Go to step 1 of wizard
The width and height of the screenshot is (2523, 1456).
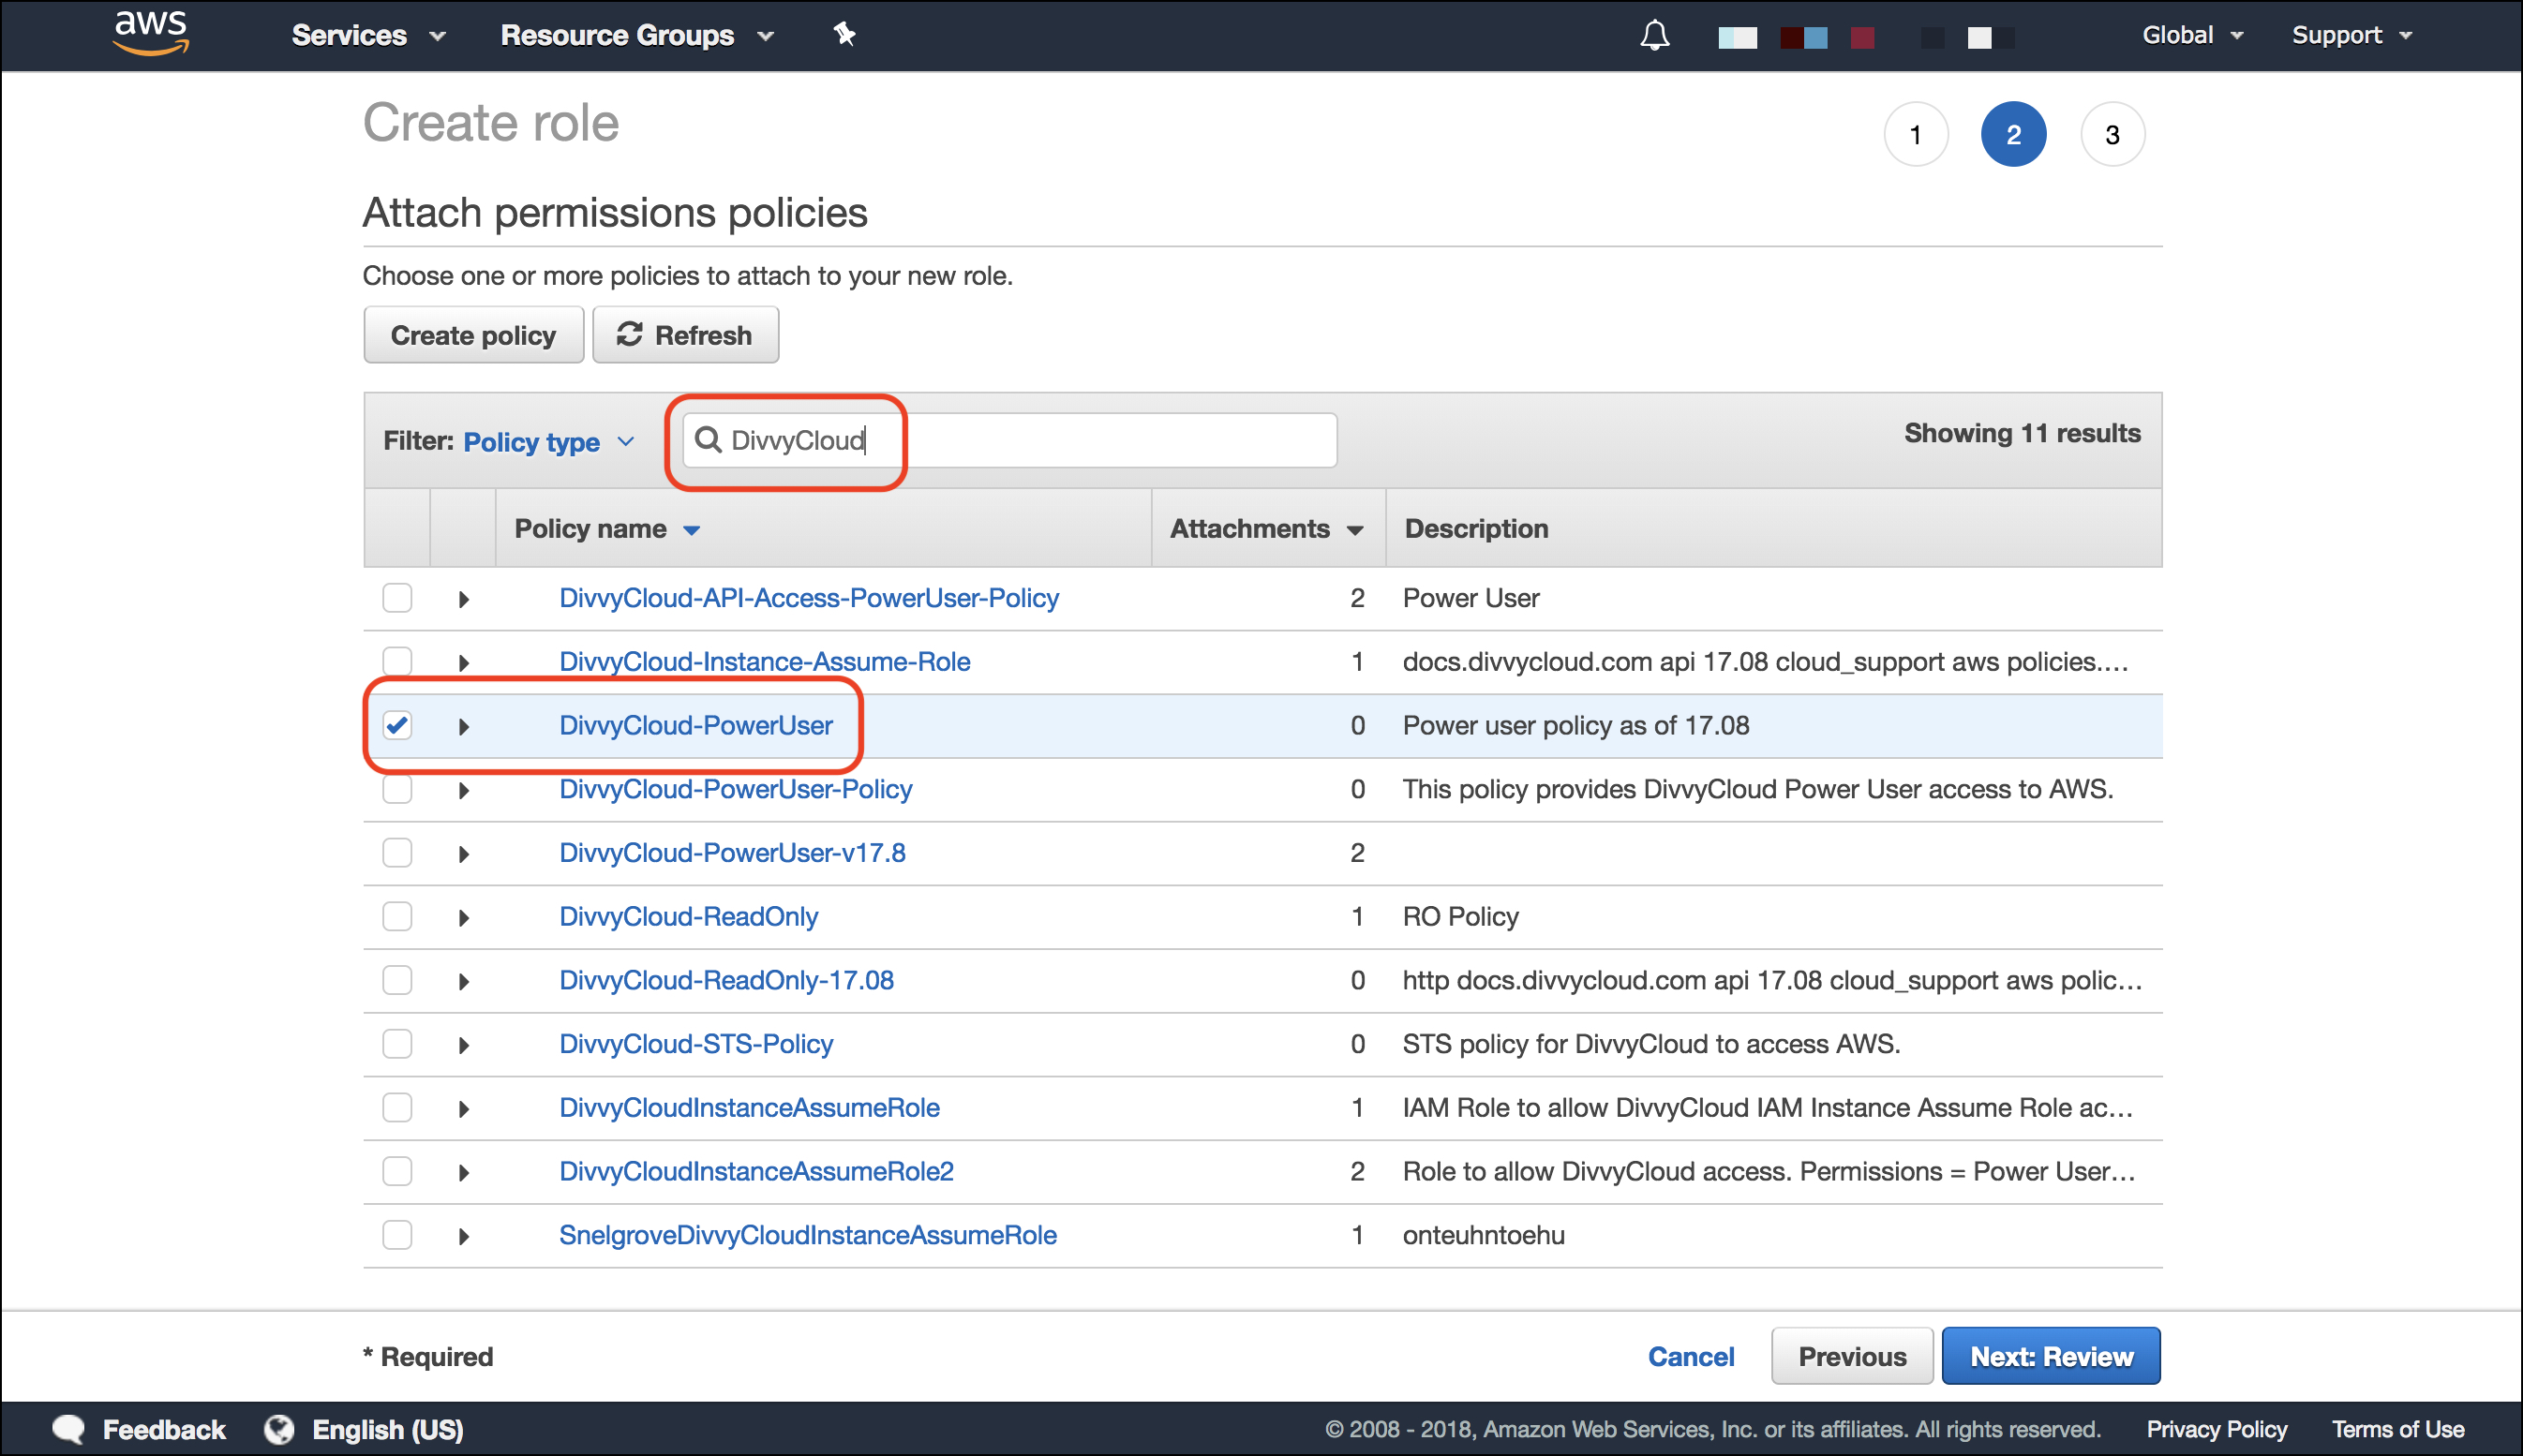point(1915,134)
